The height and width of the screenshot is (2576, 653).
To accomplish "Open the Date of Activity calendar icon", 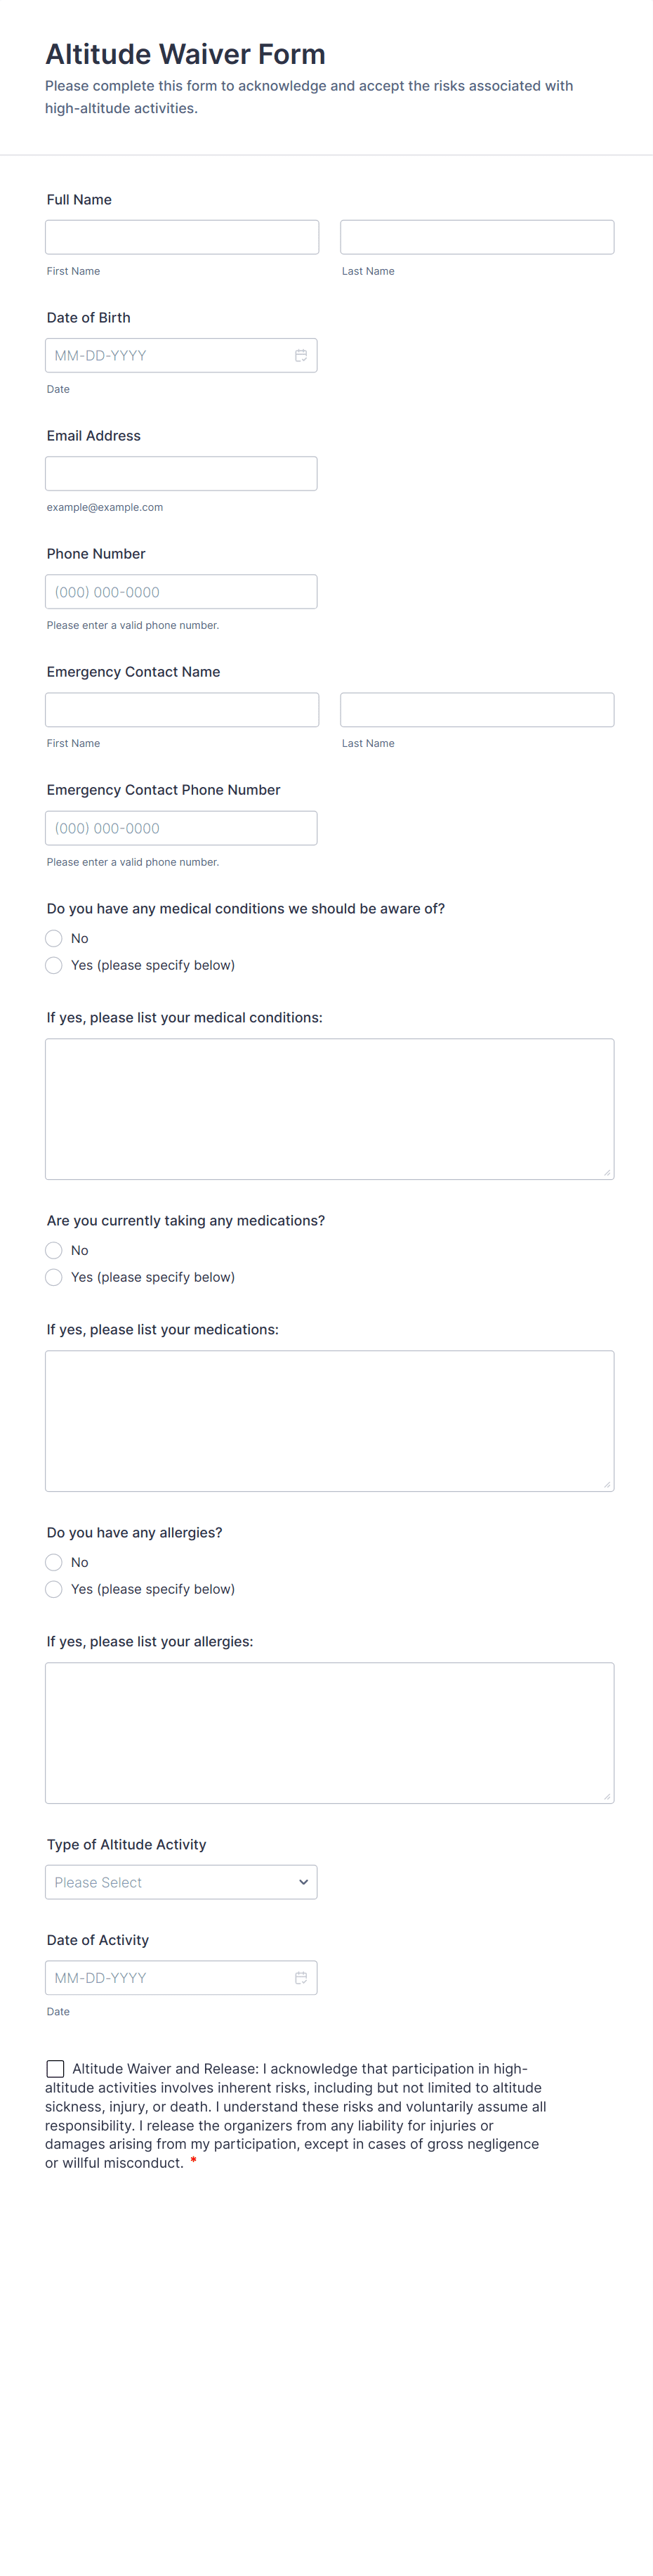I will pos(300,1978).
